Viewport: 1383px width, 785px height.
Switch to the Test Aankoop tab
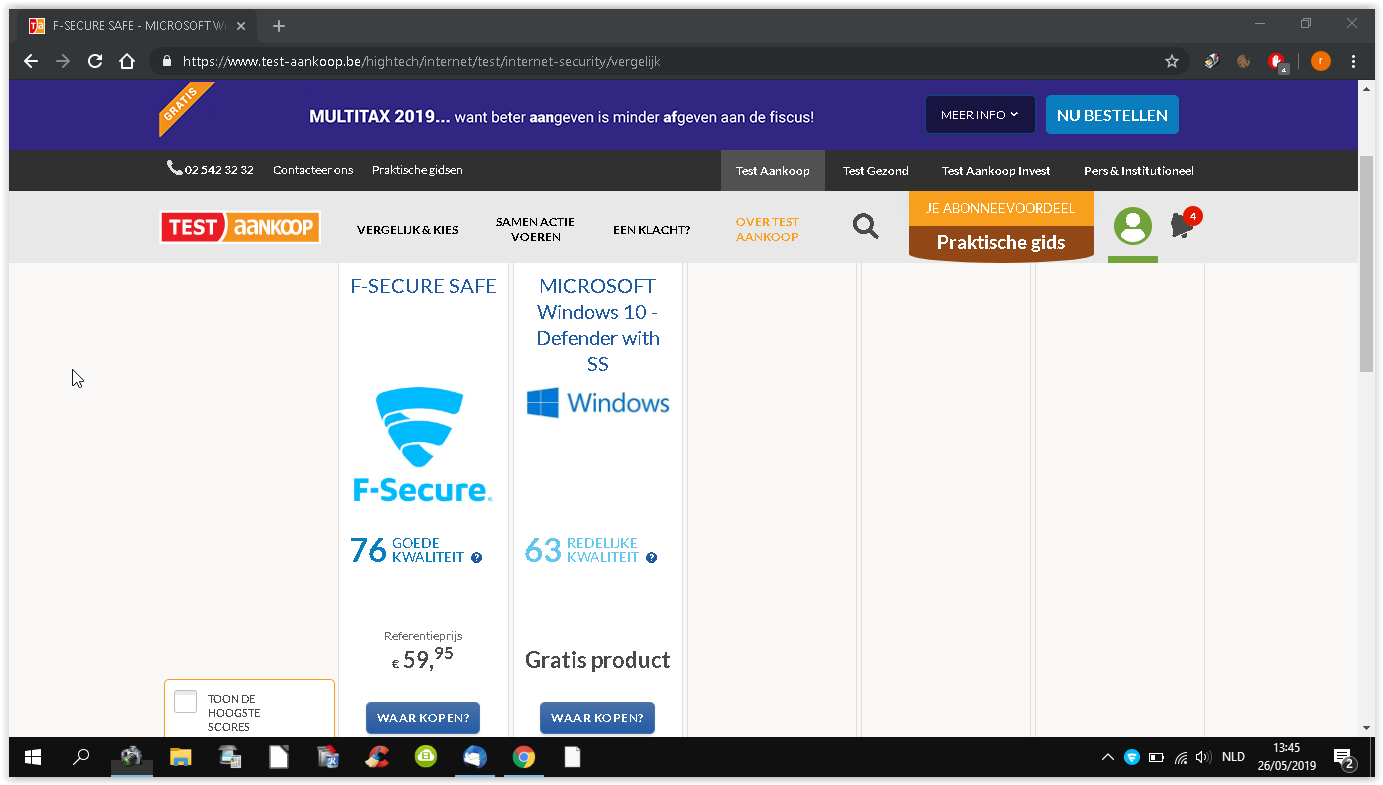[x=773, y=170]
